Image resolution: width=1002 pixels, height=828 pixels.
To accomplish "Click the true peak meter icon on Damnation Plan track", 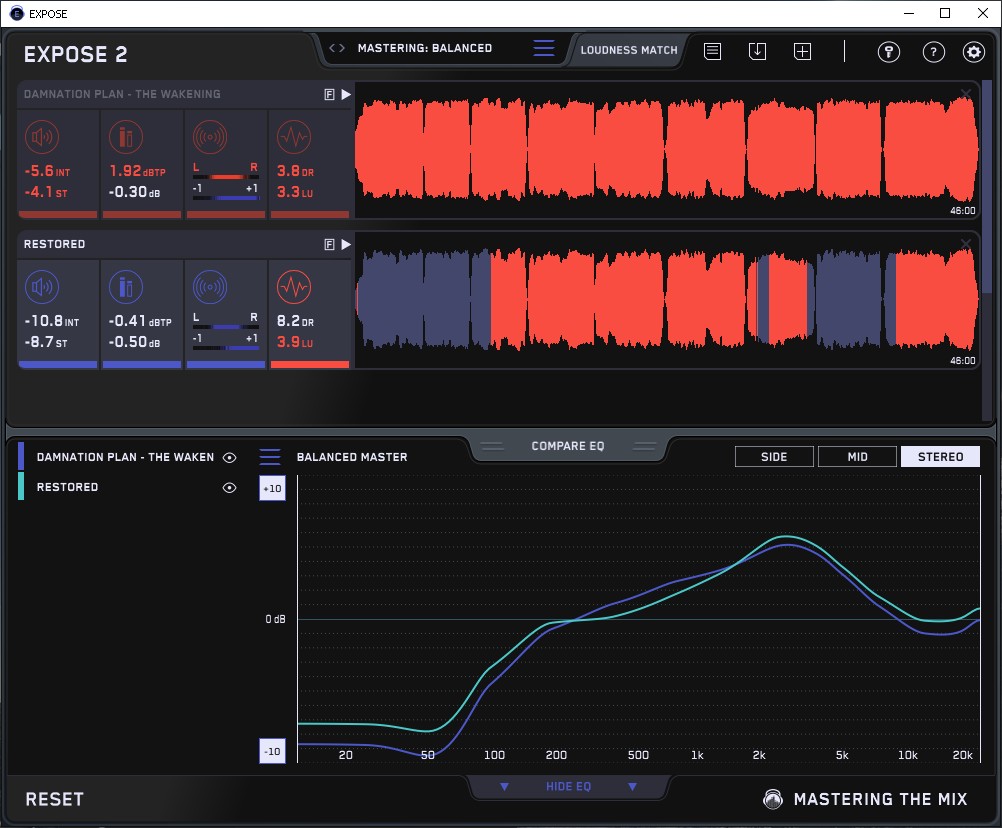I will pyautogui.click(x=125, y=138).
